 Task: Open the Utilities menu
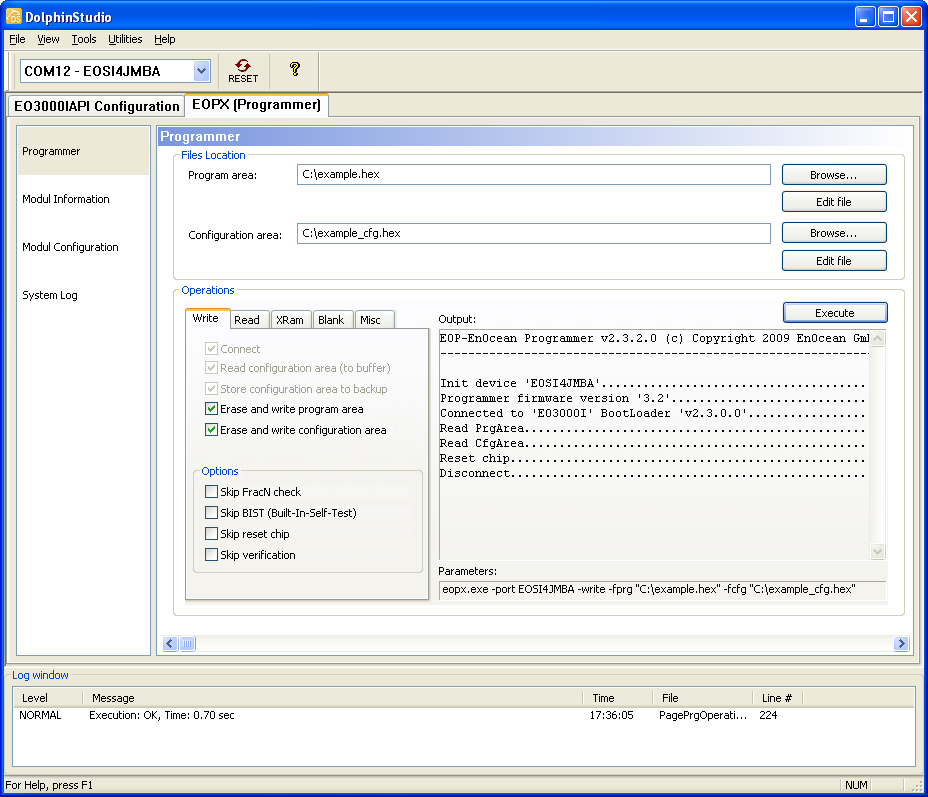coord(125,39)
